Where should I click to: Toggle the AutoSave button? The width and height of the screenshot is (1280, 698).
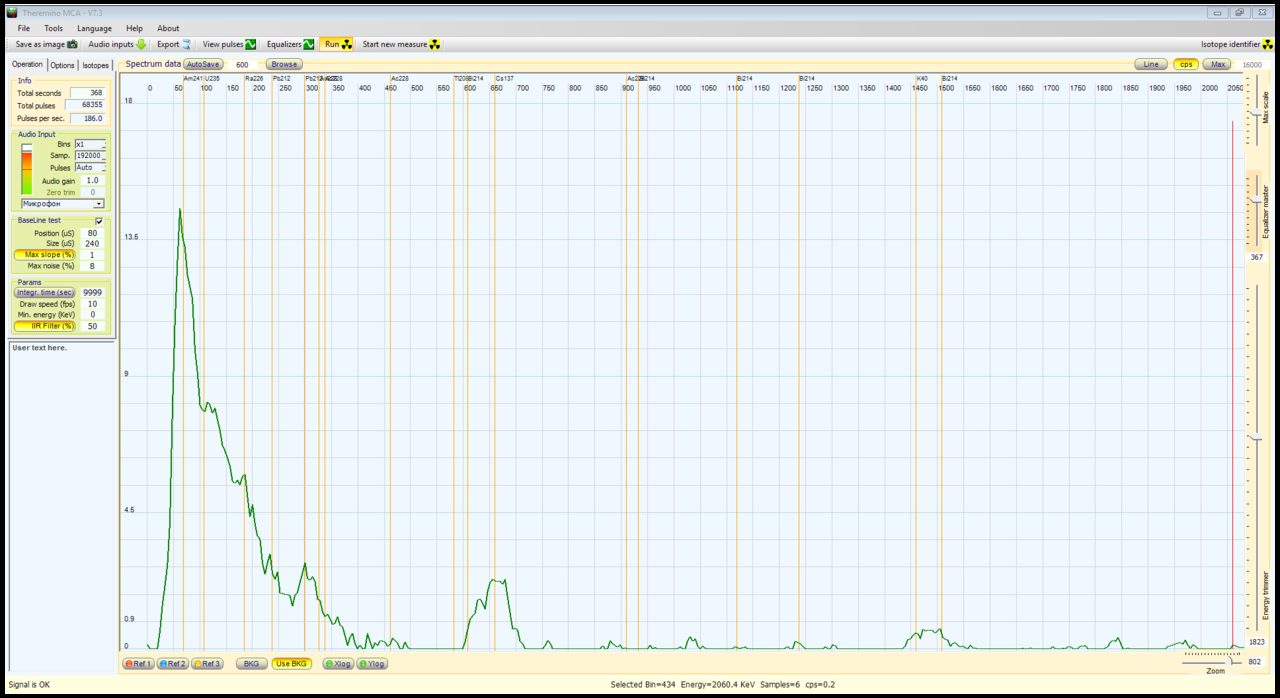(203, 64)
